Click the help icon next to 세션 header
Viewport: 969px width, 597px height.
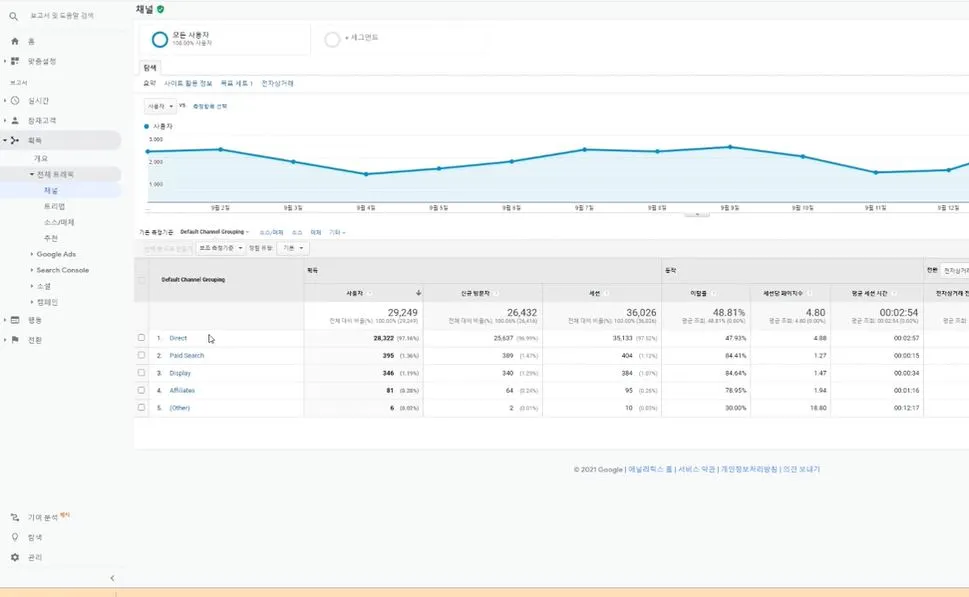pos(606,293)
